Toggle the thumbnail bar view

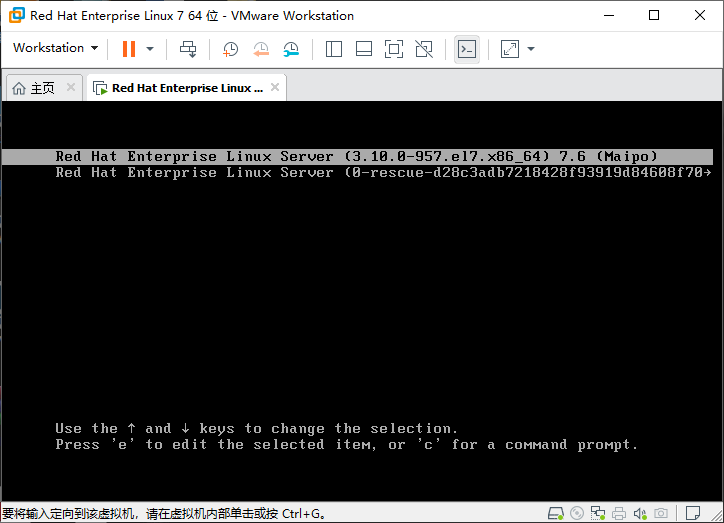pos(364,48)
